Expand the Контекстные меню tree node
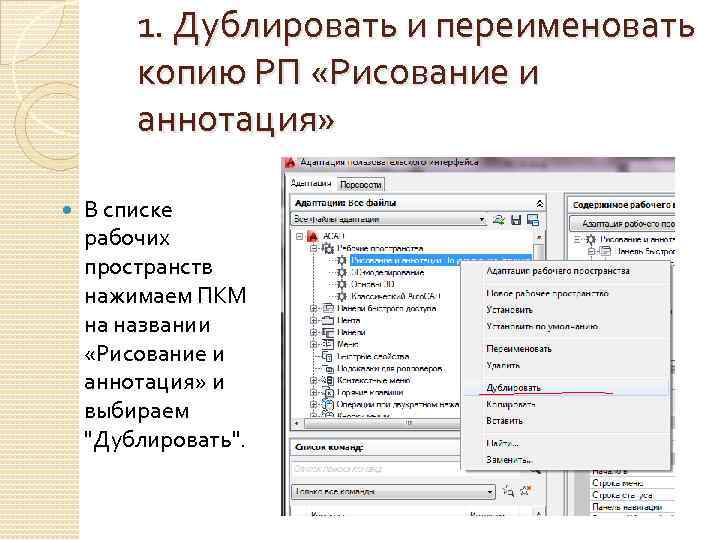The width and height of the screenshot is (720, 540). tap(314, 380)
